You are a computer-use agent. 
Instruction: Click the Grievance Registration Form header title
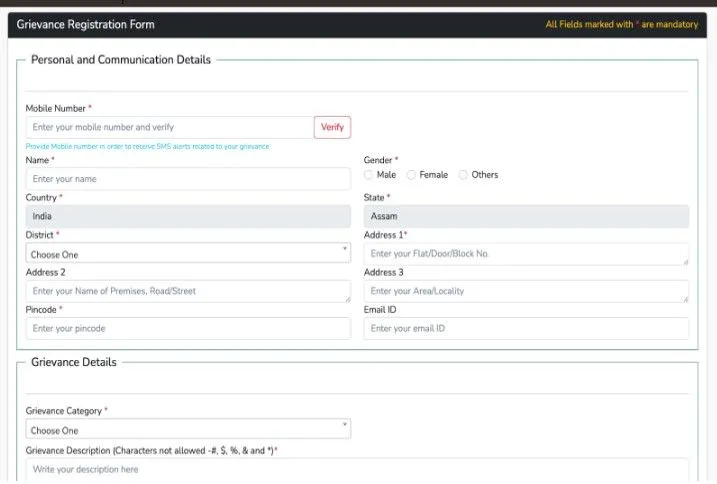click(x=86, y=24)
